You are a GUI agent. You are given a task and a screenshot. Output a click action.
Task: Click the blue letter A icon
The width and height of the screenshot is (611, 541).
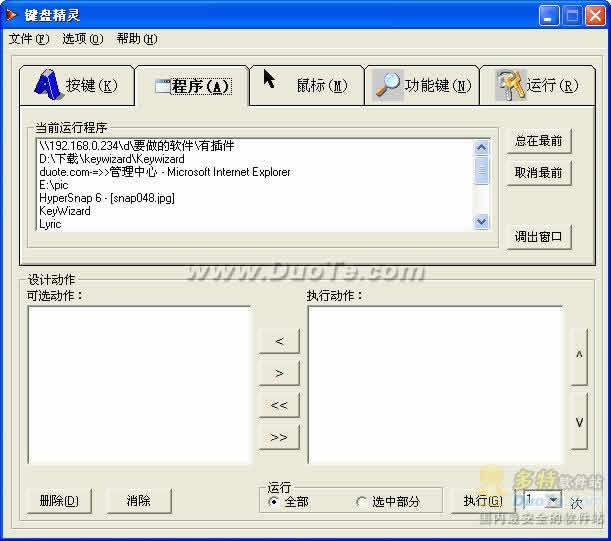[x=48, y=85]
